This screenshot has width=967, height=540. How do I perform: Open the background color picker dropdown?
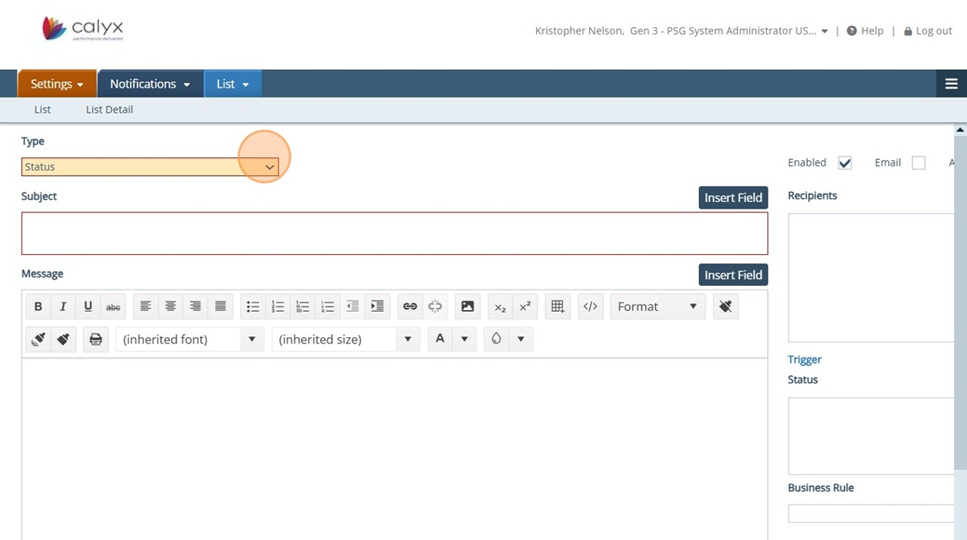click(x=520, y=340)
